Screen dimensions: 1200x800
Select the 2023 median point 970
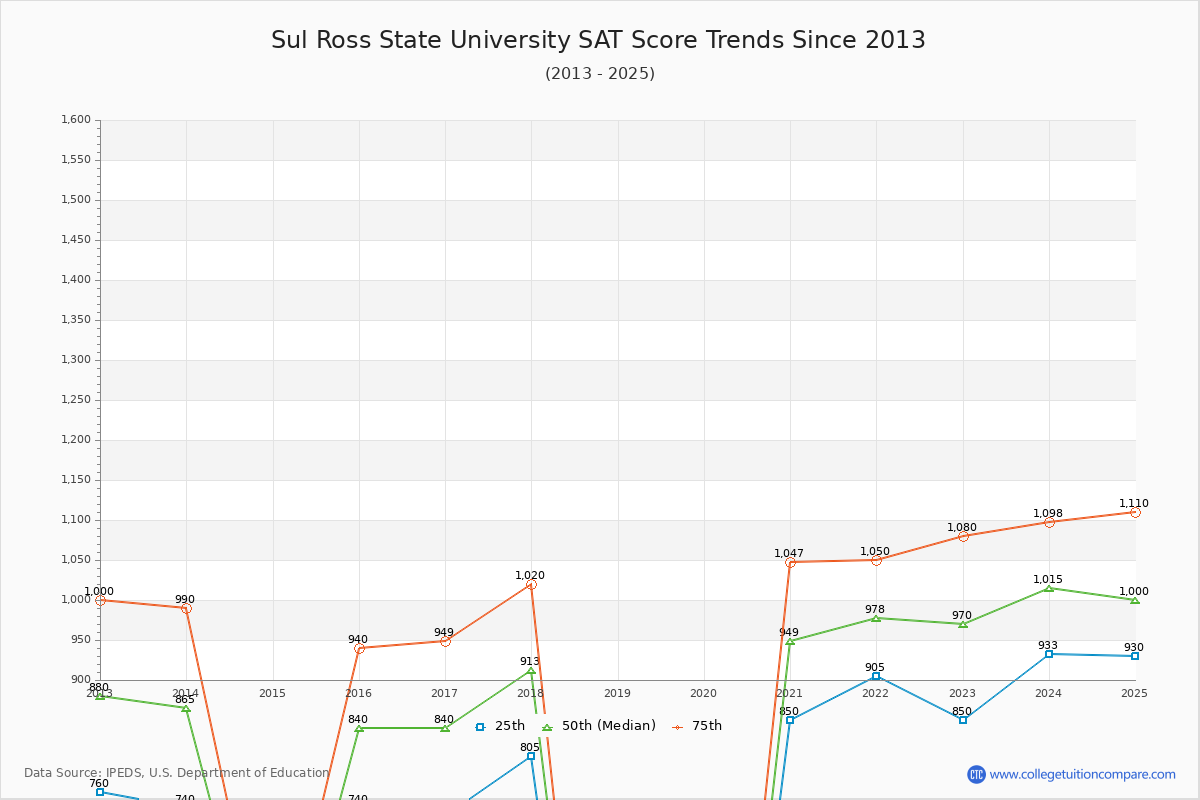(x=963, y=624)
